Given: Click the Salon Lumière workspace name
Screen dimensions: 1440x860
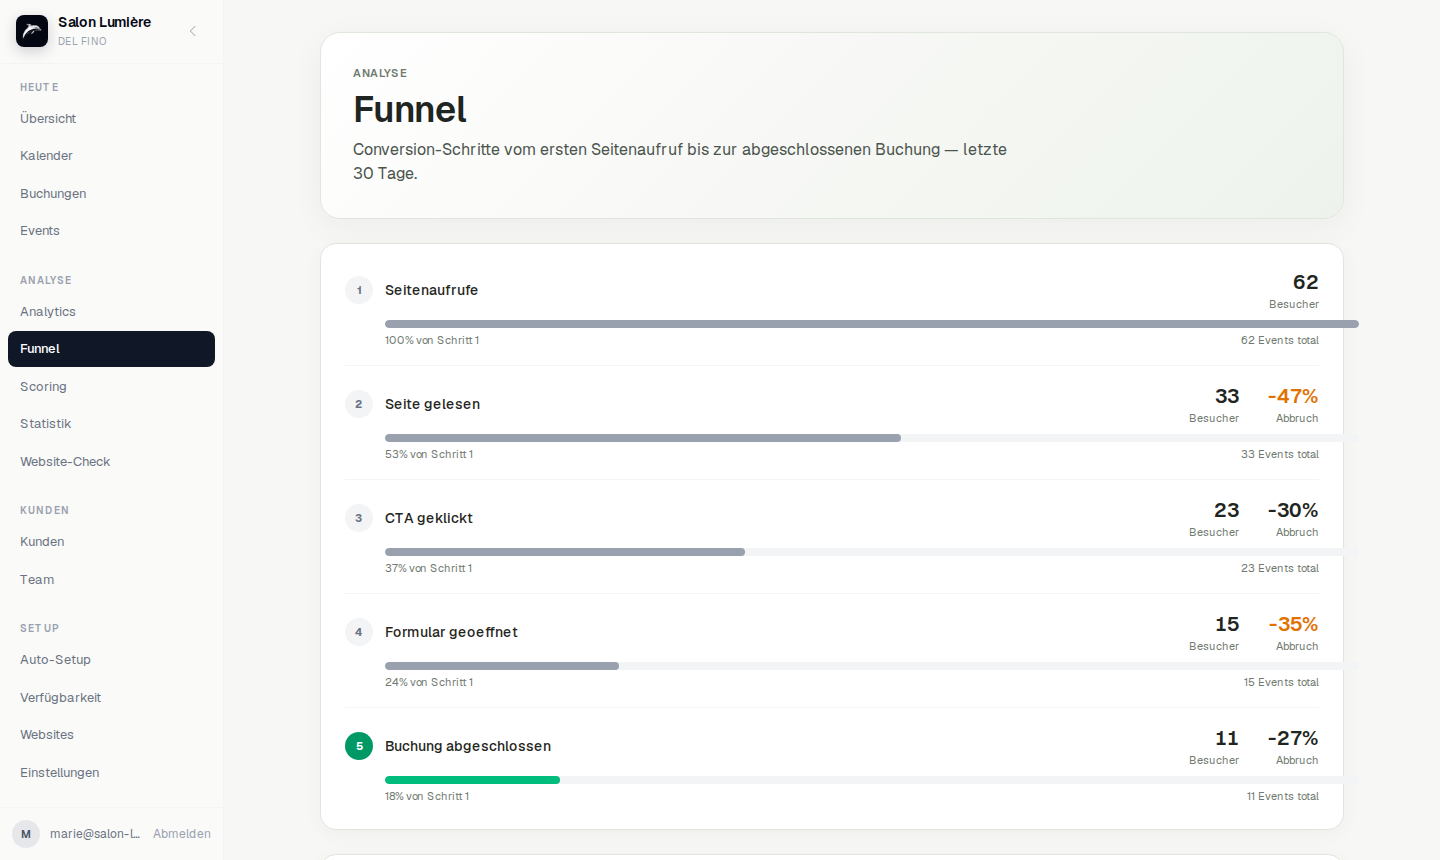Looking at the screenshot, I should 104,22.
